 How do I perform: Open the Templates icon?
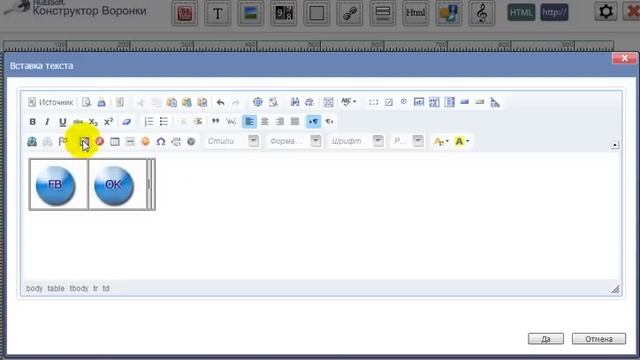(x=120, y=102)
